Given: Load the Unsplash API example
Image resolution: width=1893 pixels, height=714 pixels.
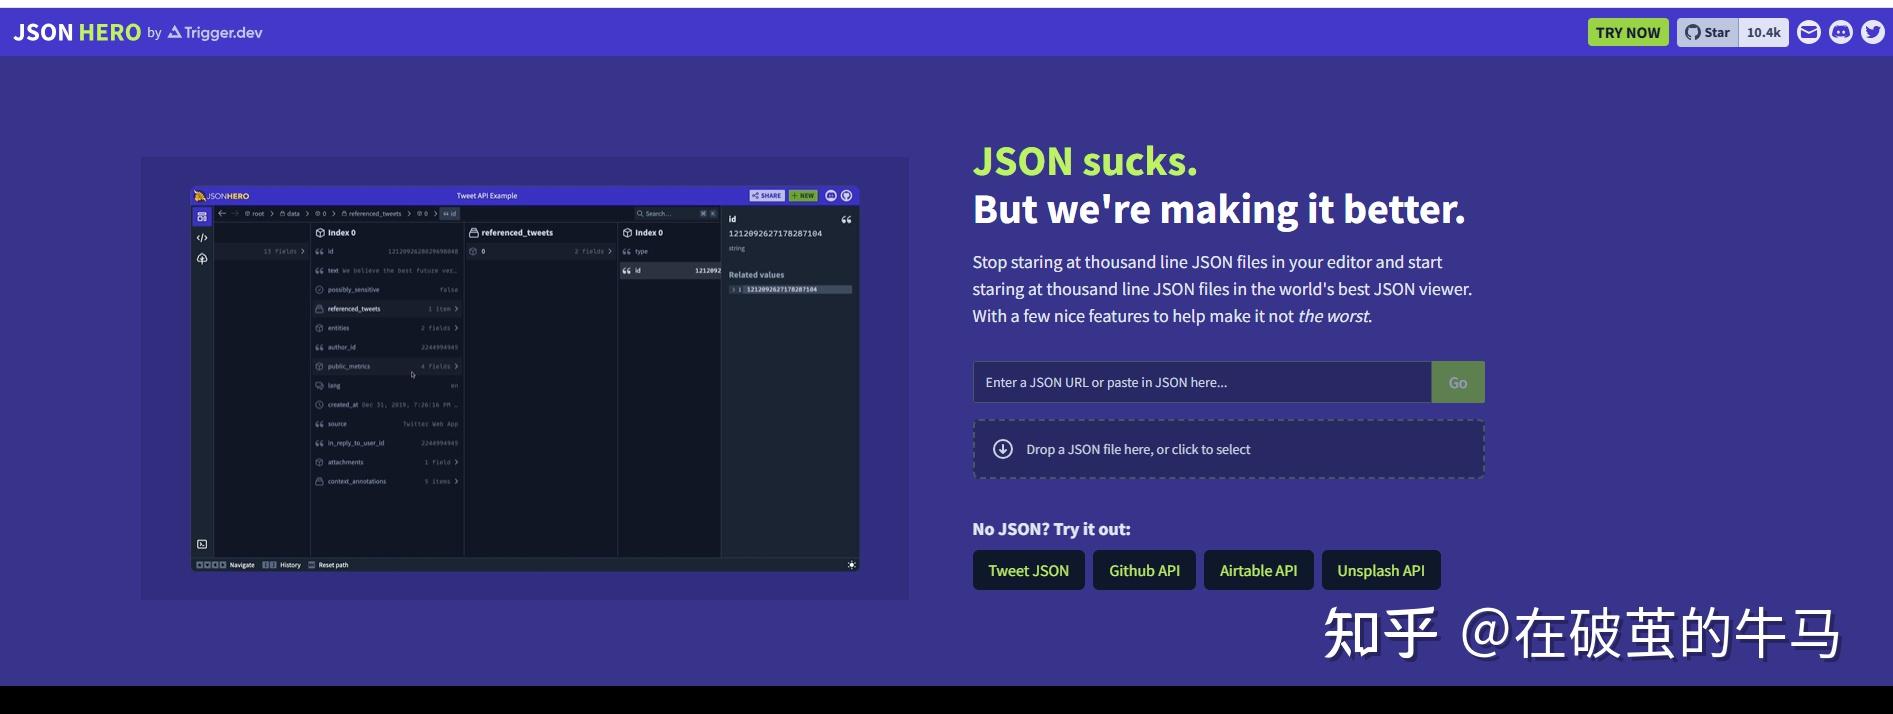Looking at the screenshot, I should point(1381,570).
